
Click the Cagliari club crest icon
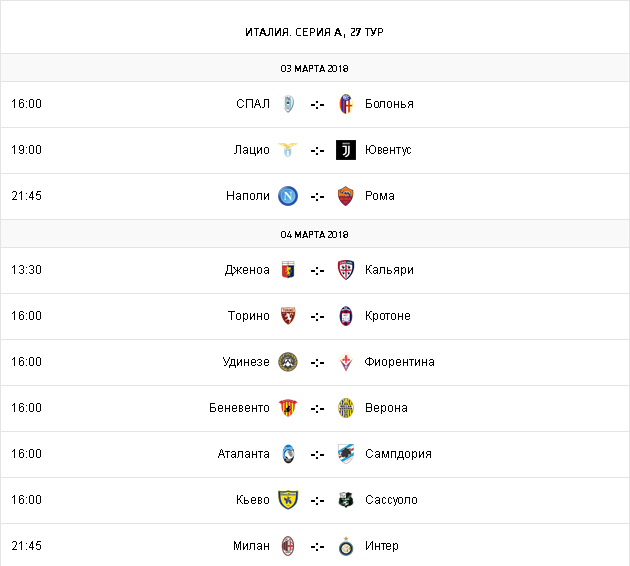tap(346, 270)
